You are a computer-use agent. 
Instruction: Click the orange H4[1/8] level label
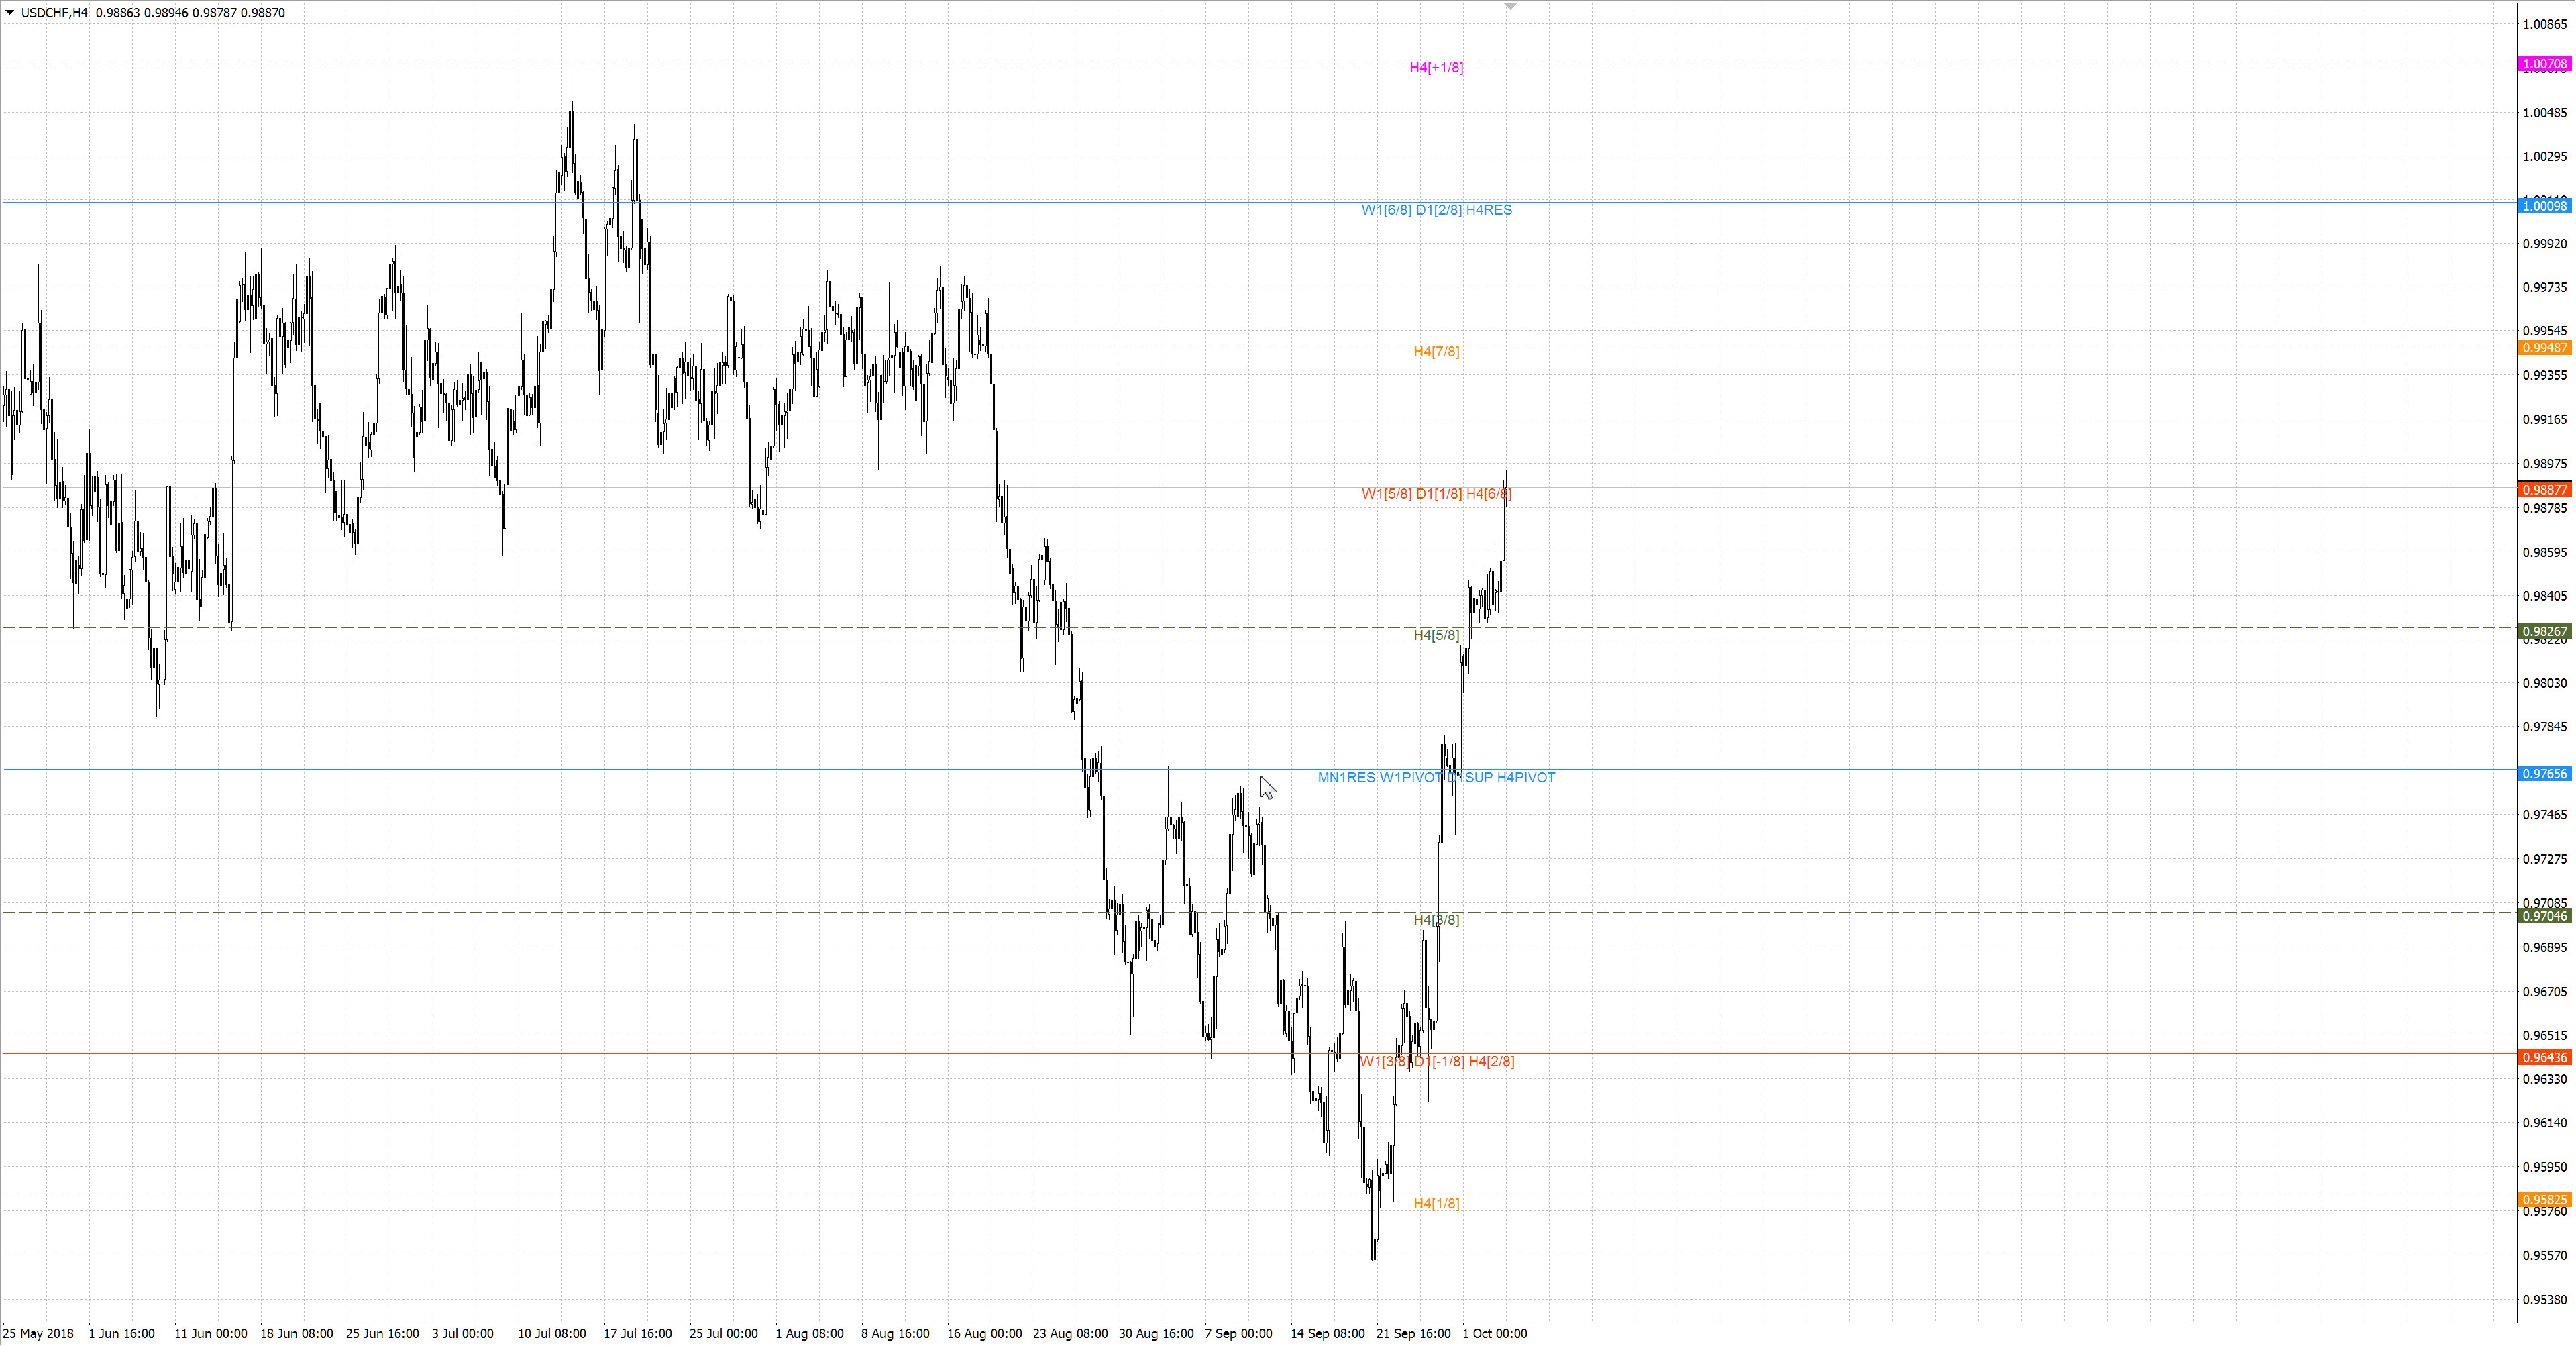pyautogui.click(x=1436, y=1204)
